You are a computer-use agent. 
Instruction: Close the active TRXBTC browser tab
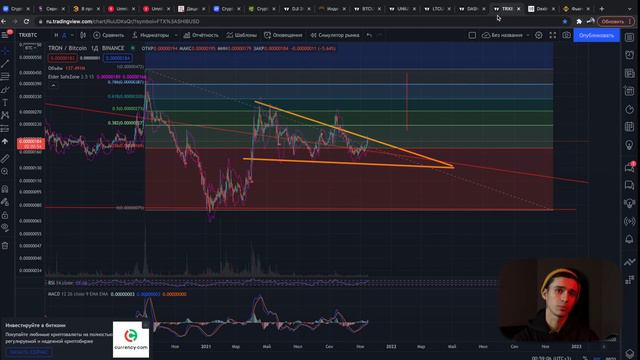tap(519, 9)
